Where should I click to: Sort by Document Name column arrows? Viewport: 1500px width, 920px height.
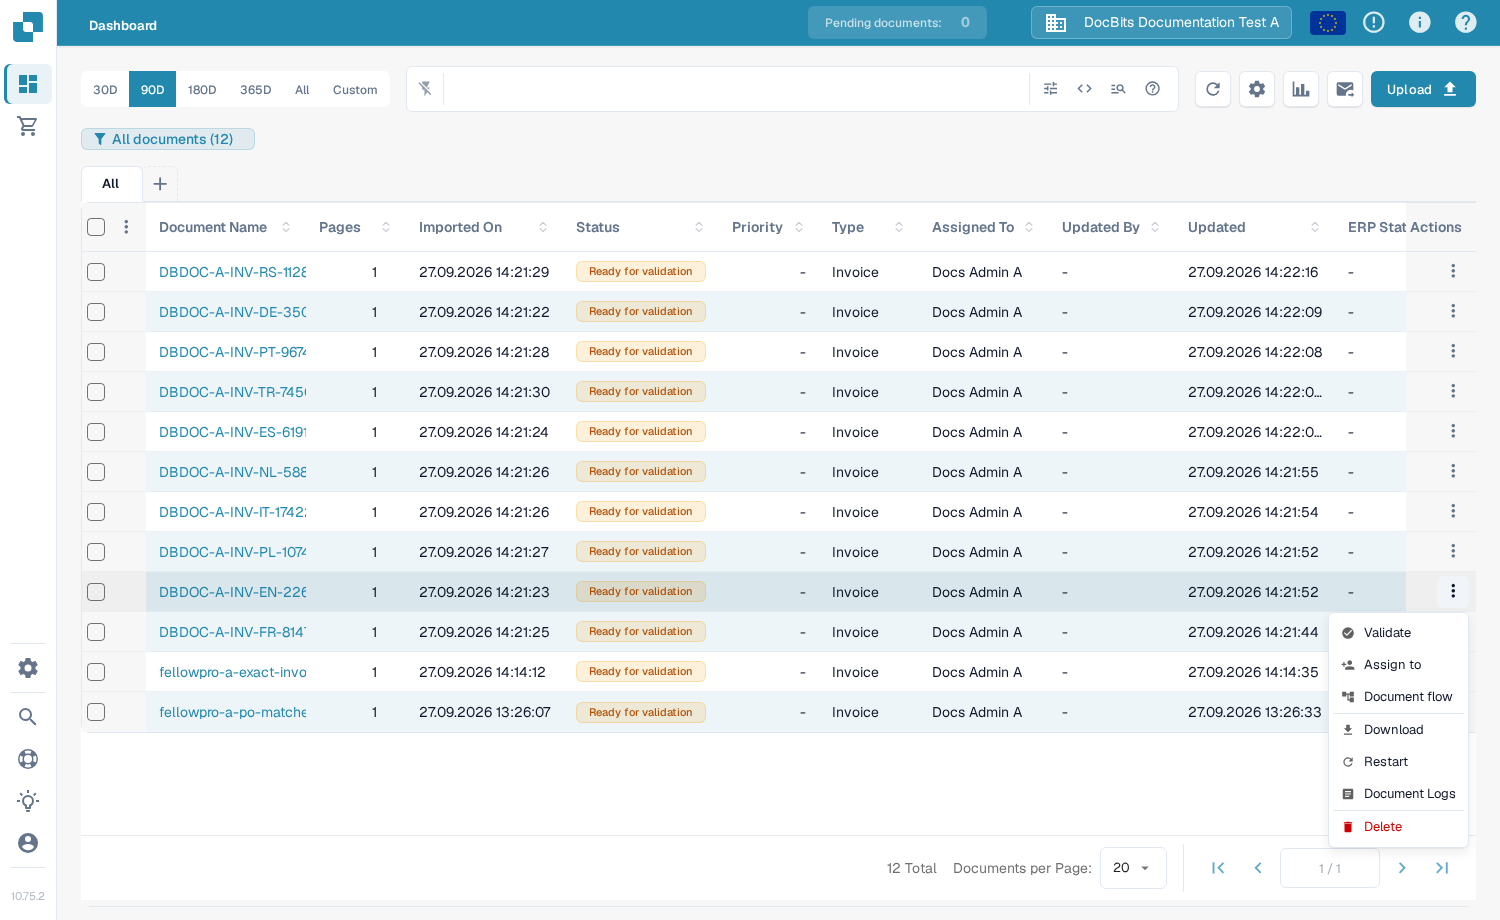pos(286,227)
